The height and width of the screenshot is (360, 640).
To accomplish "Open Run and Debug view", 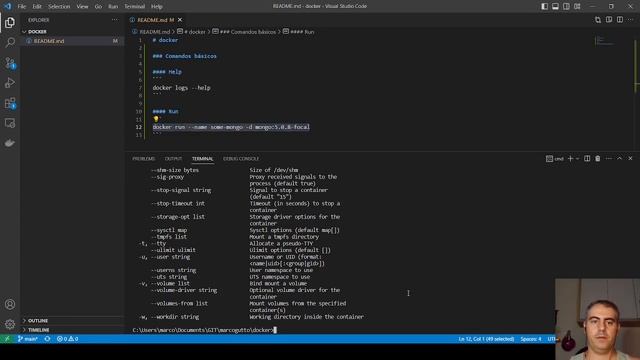I will tap(10, 83).
